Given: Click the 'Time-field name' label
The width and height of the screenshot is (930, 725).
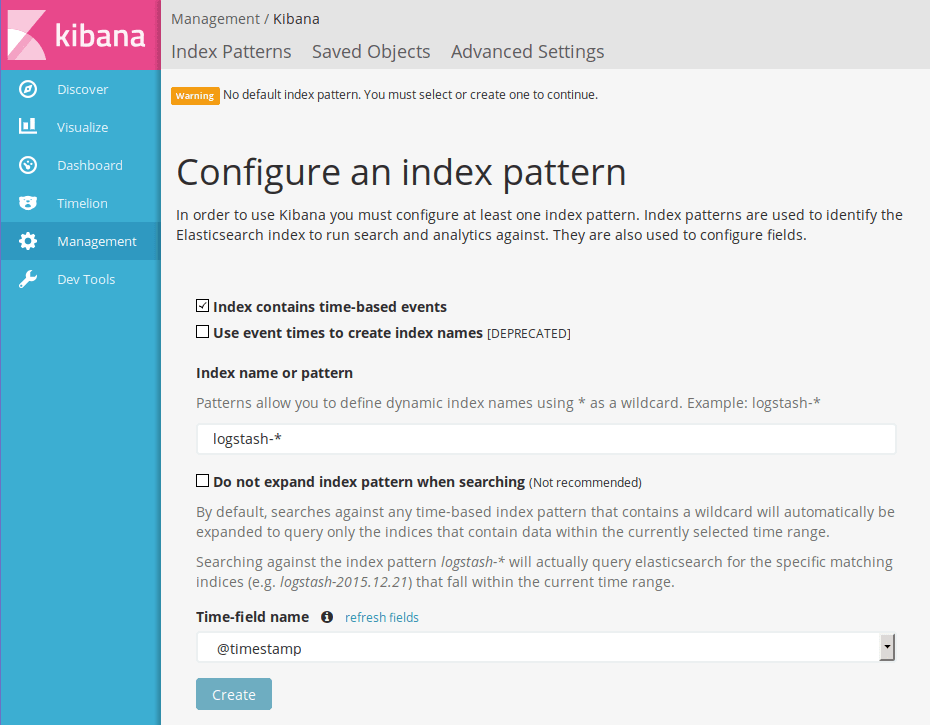Looking at the screenshot, I should pyautogui.click(x=252, y=617).
